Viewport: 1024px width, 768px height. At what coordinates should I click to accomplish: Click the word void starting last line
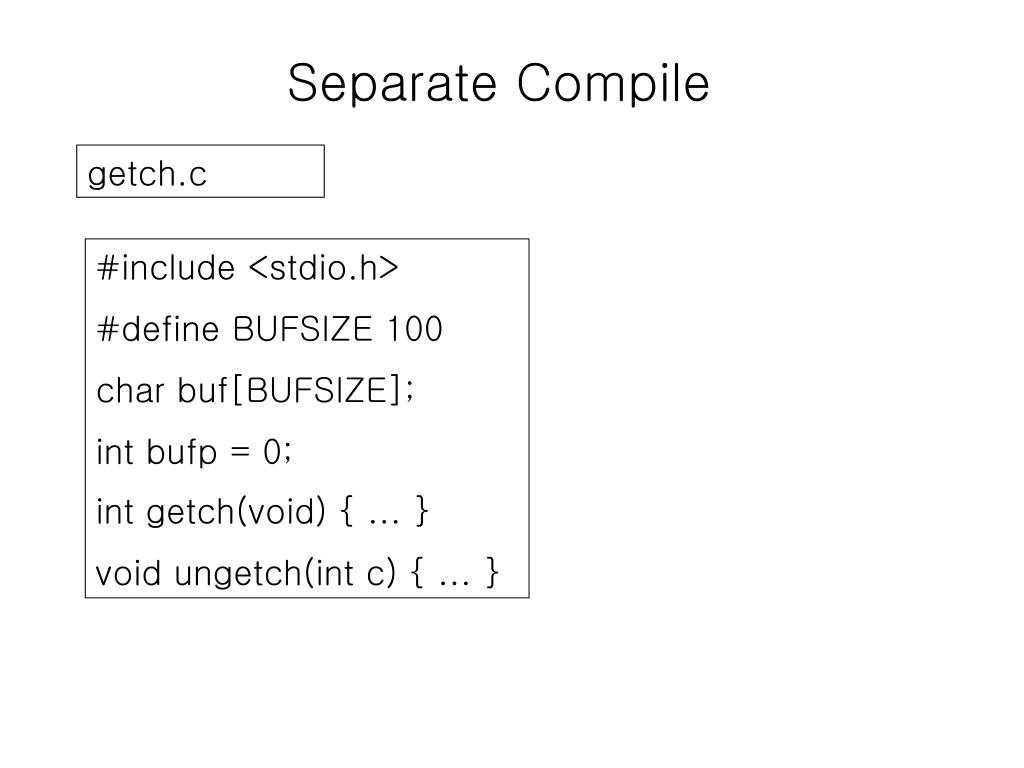coord(128,573)
